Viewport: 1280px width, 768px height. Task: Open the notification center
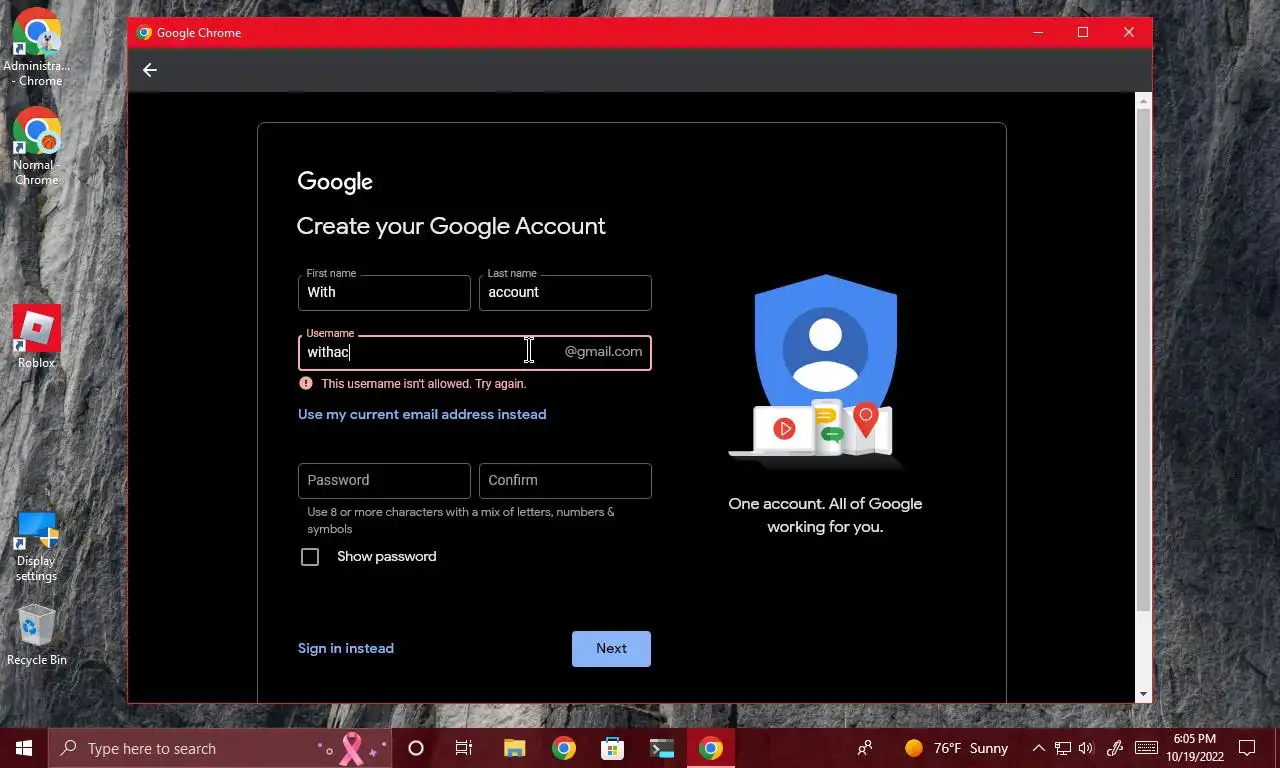1247,748
